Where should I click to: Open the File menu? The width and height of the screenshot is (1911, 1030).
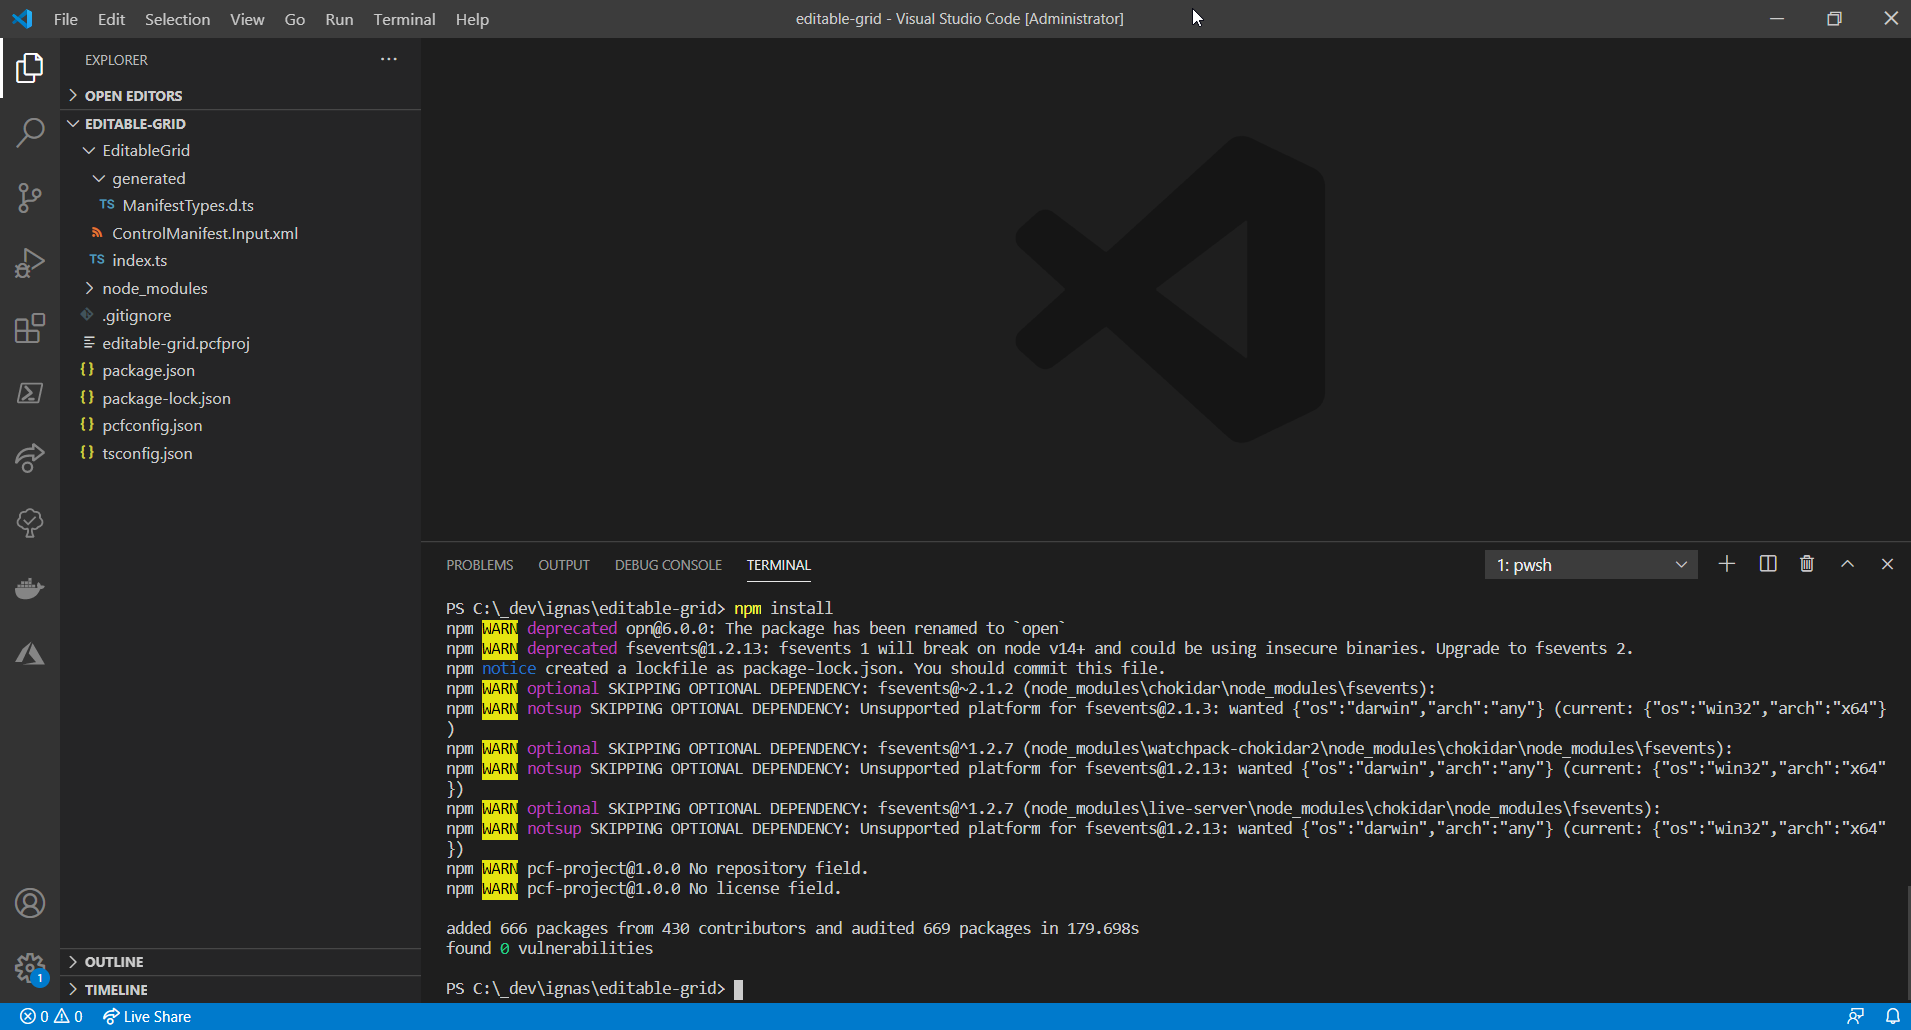(x=66, y=19)
